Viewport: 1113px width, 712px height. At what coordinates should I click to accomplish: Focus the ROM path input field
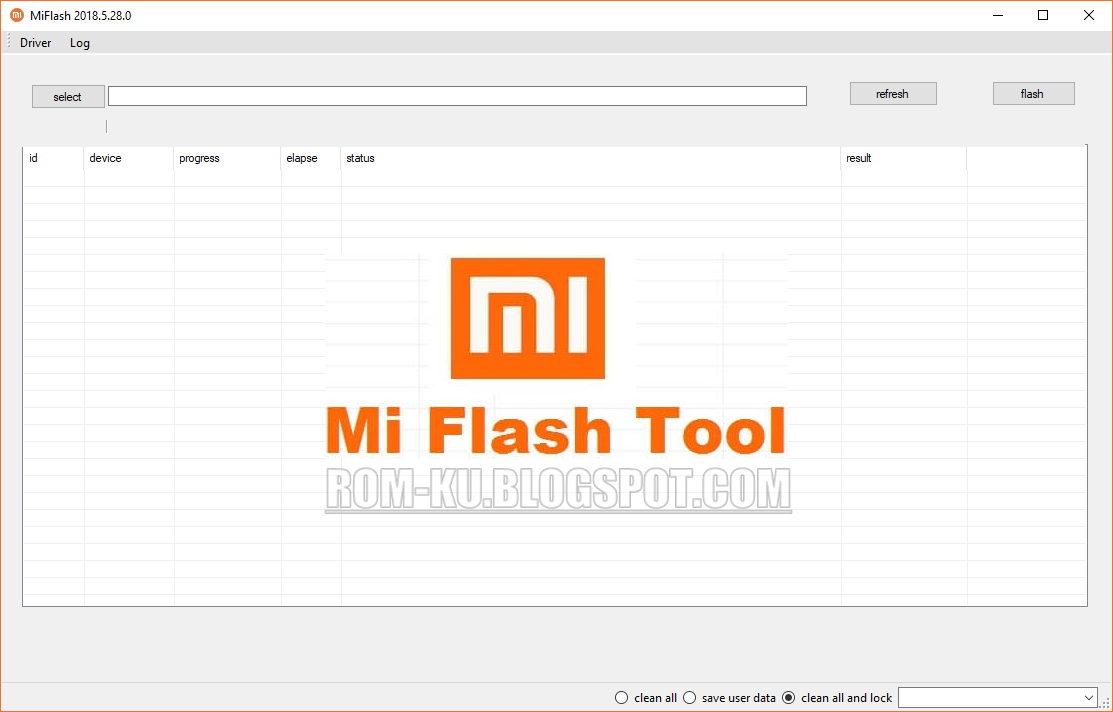pyautogui.click(x=457, y=96)
